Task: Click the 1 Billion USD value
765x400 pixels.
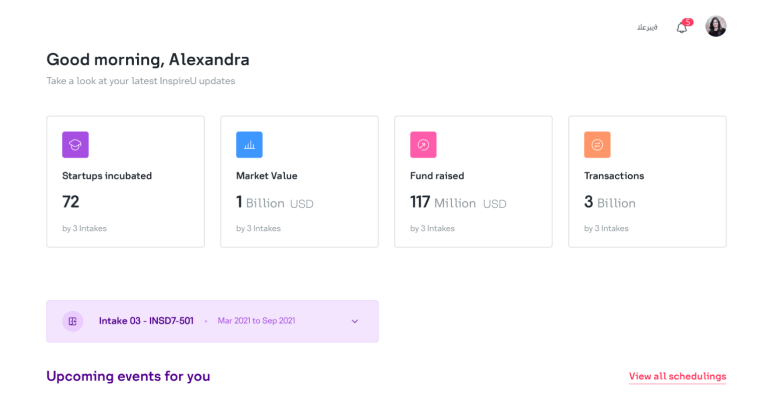Action: coord(275,202)
